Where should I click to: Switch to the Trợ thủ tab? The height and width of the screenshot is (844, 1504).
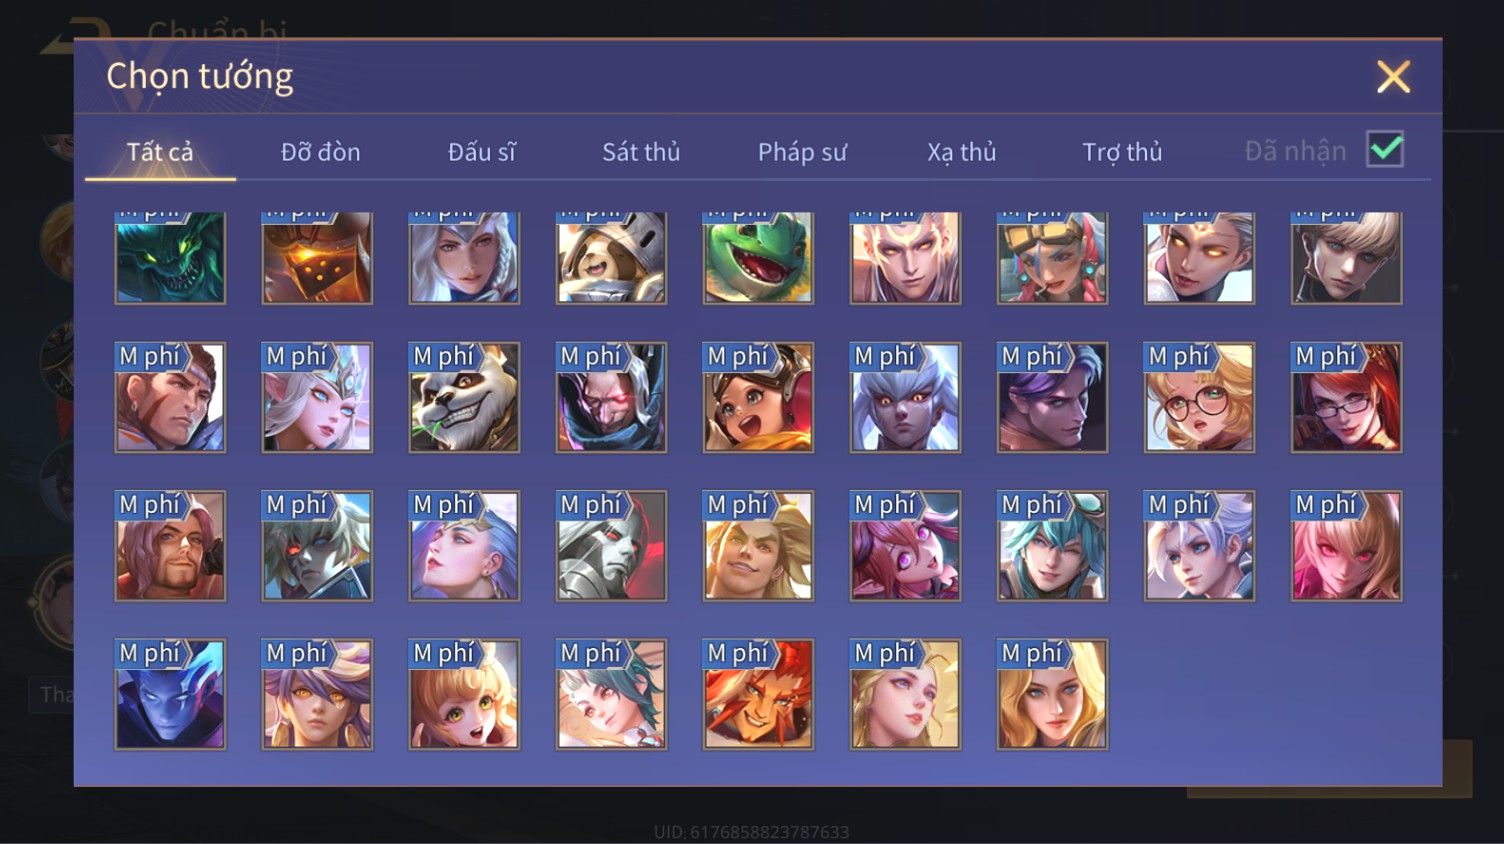[x=1122, y=152]
